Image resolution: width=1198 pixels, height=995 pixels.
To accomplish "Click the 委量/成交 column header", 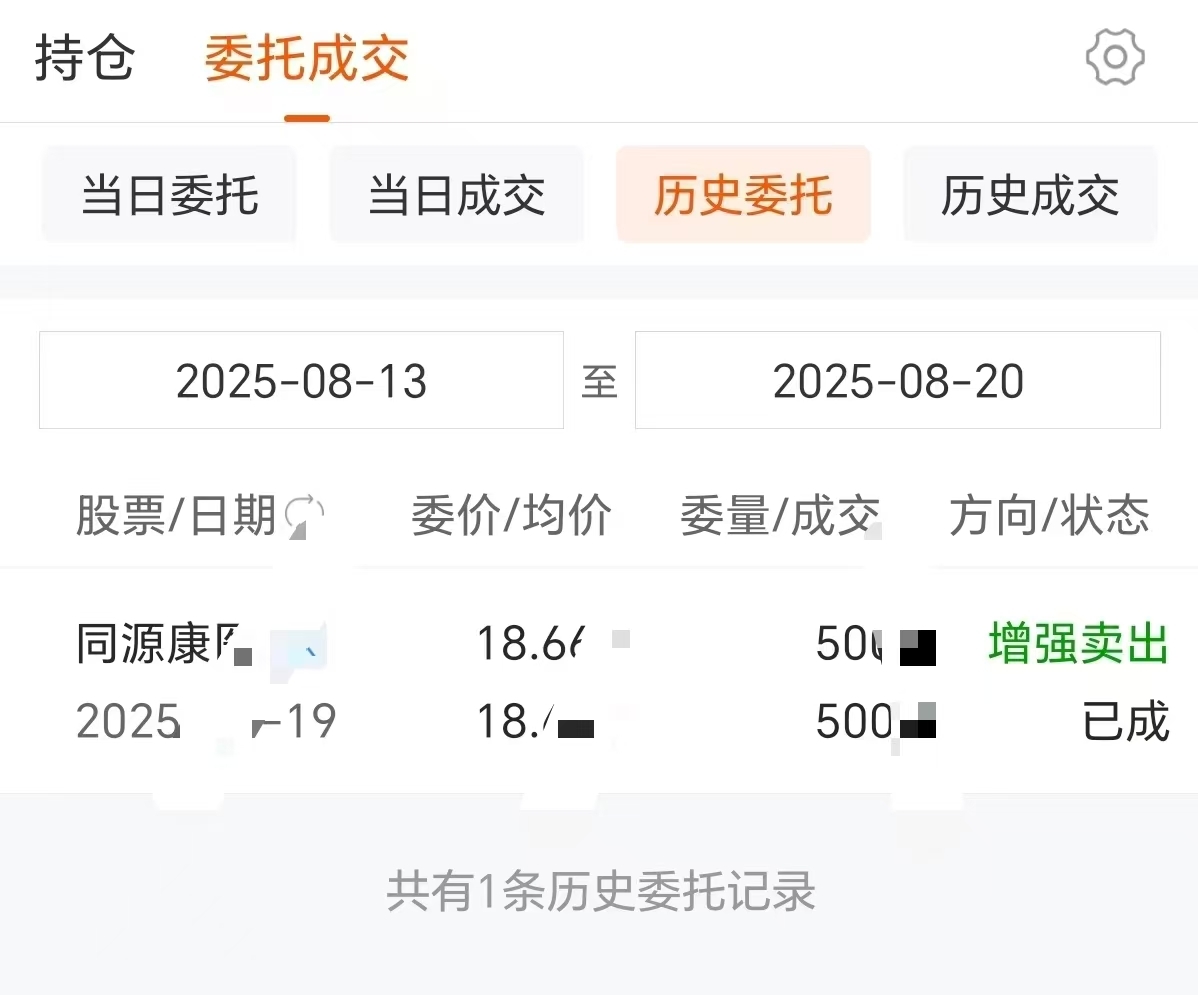I will [x=780, y=515].
